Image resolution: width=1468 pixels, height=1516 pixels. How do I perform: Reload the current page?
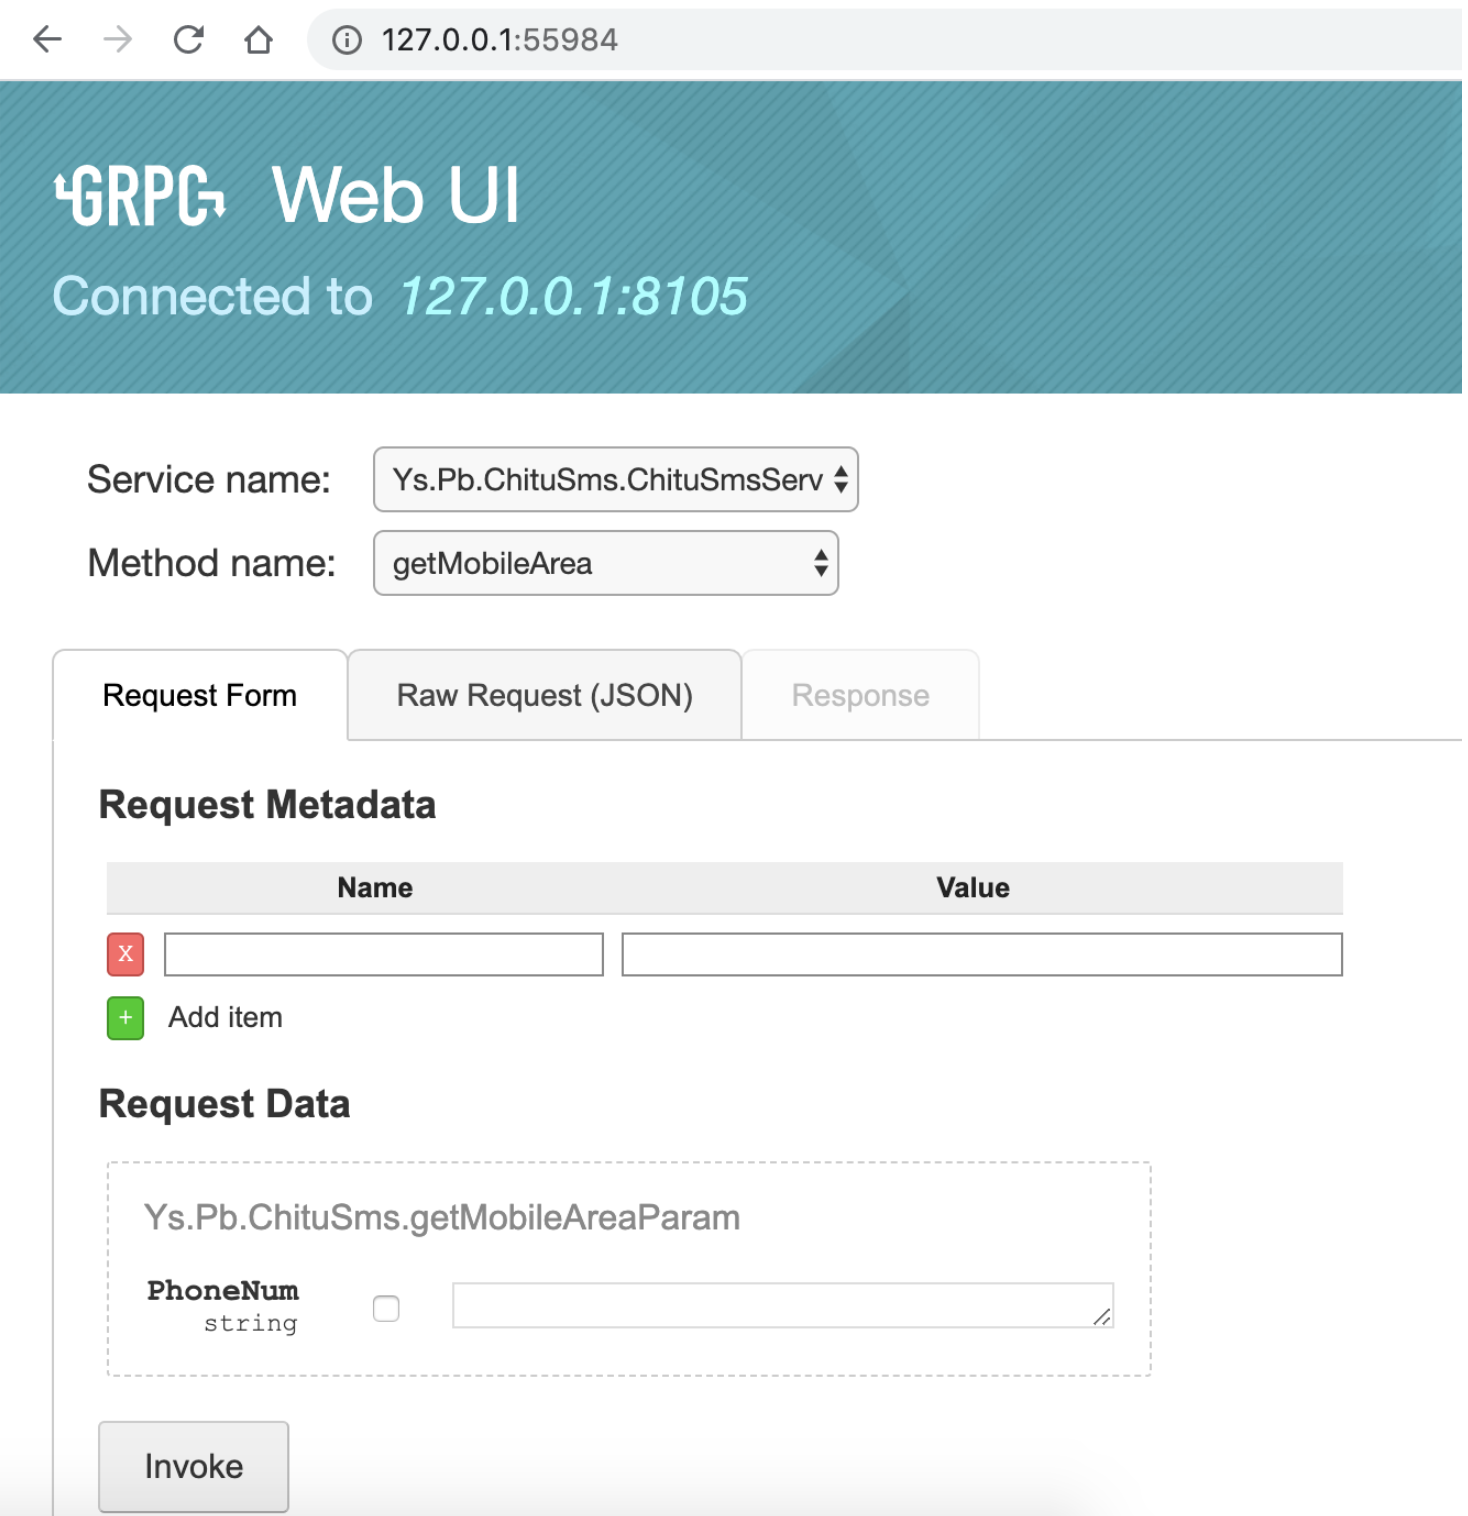188,39
